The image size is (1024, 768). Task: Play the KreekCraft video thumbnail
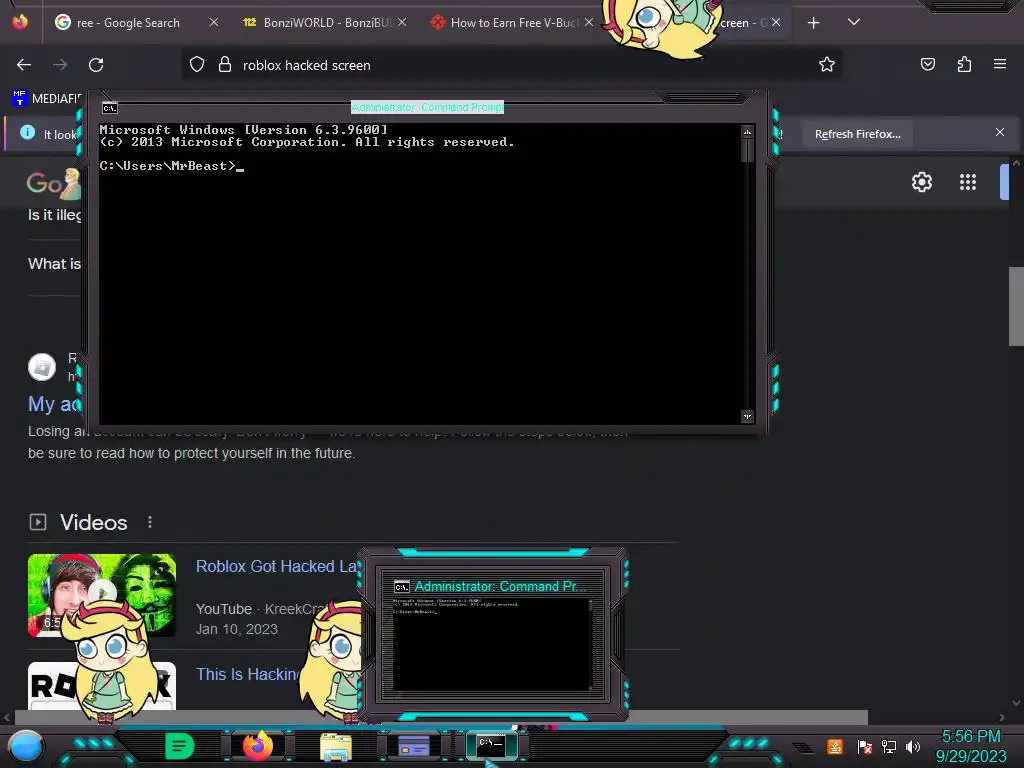click(x=102, y=595)
